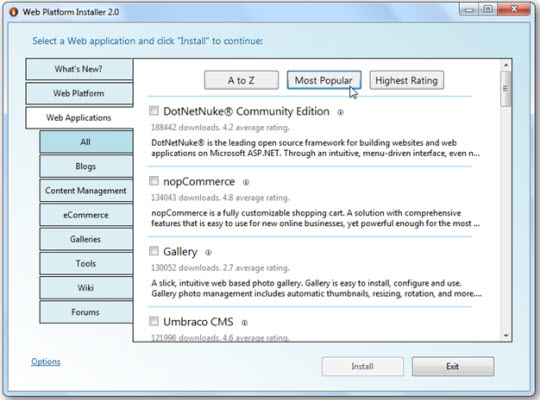Select the Gallery checkbox
This screenshot has height=400, width=540.
154,251
